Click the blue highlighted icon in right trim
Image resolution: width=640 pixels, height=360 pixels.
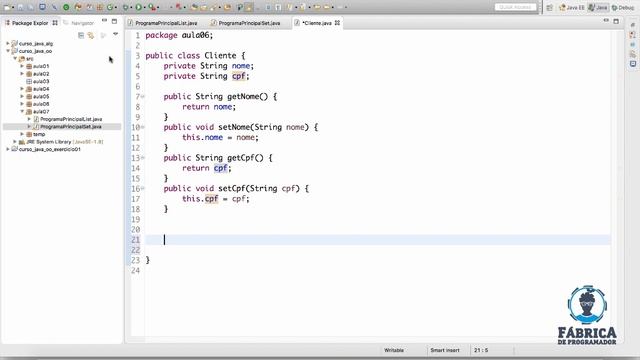click(633, 64)
